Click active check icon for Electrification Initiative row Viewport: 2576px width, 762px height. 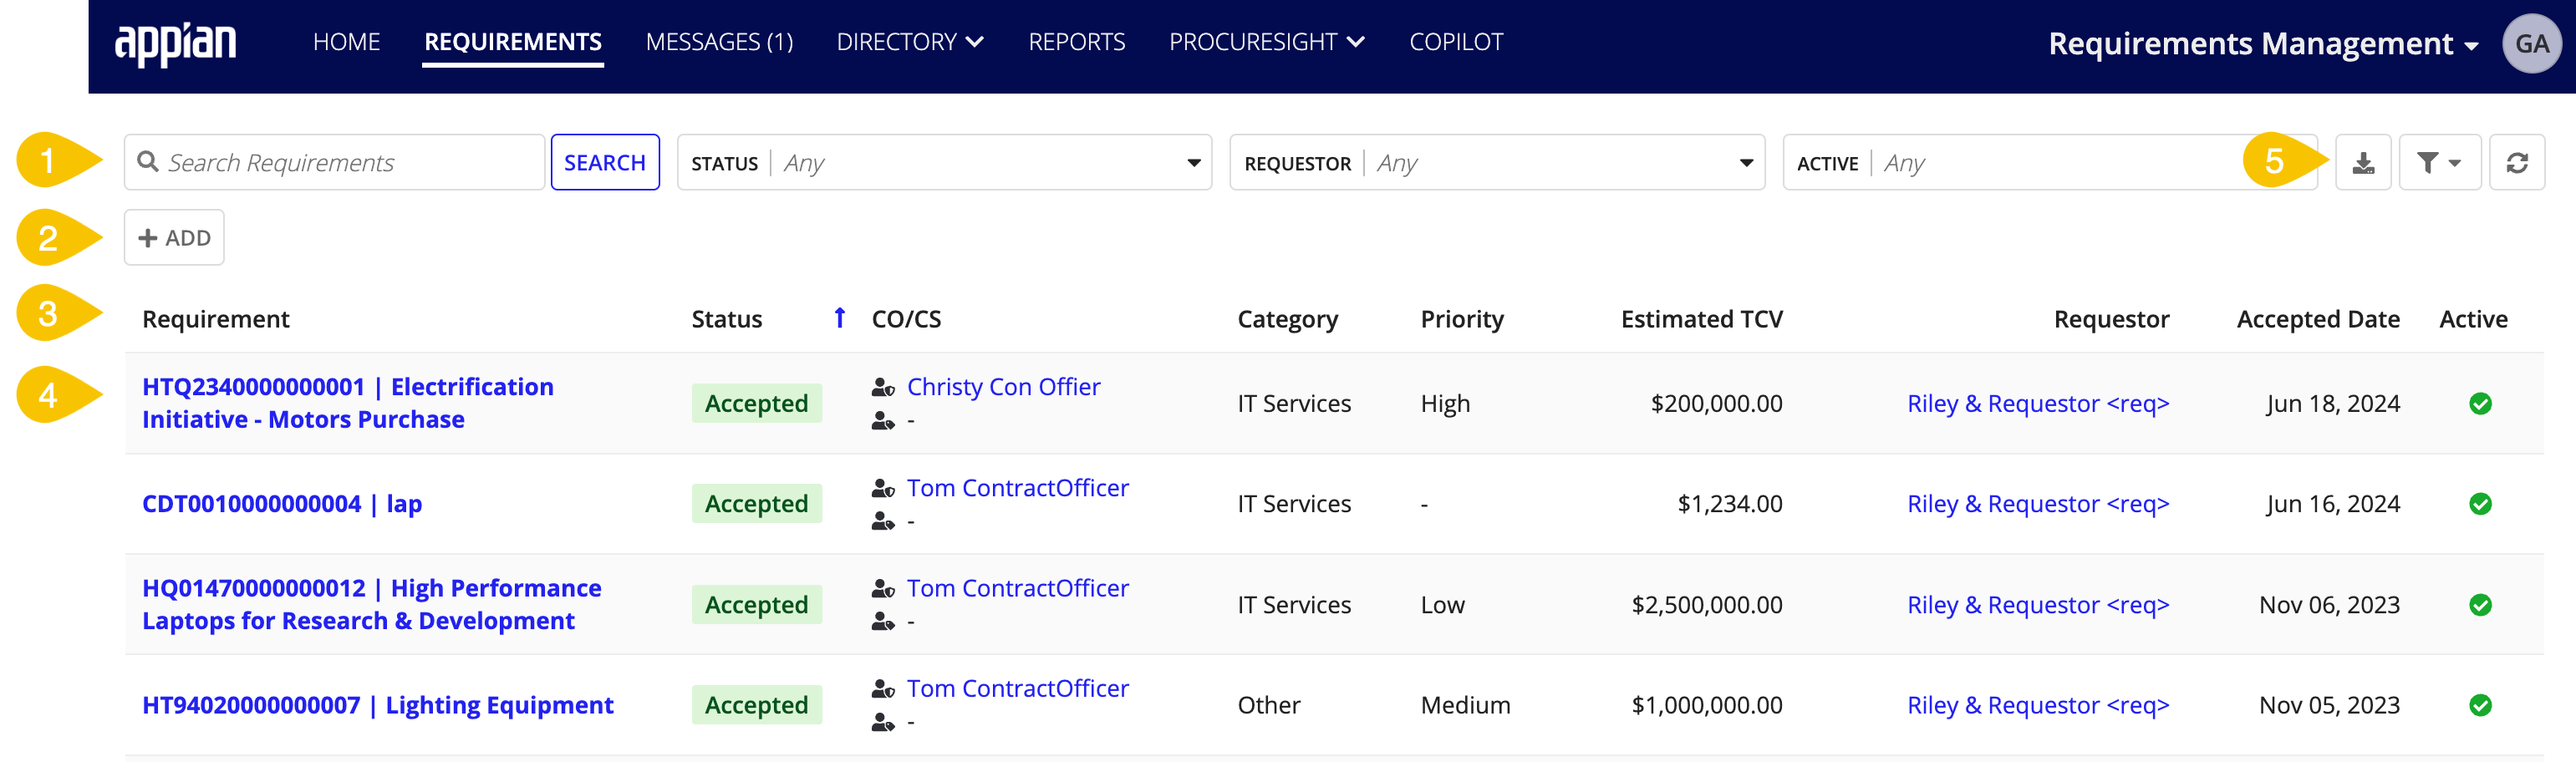click(2480, 403)
